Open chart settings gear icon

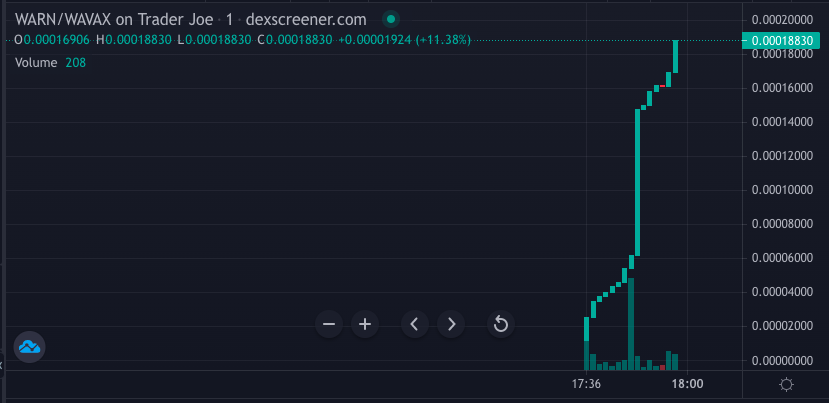coord(786,384)
